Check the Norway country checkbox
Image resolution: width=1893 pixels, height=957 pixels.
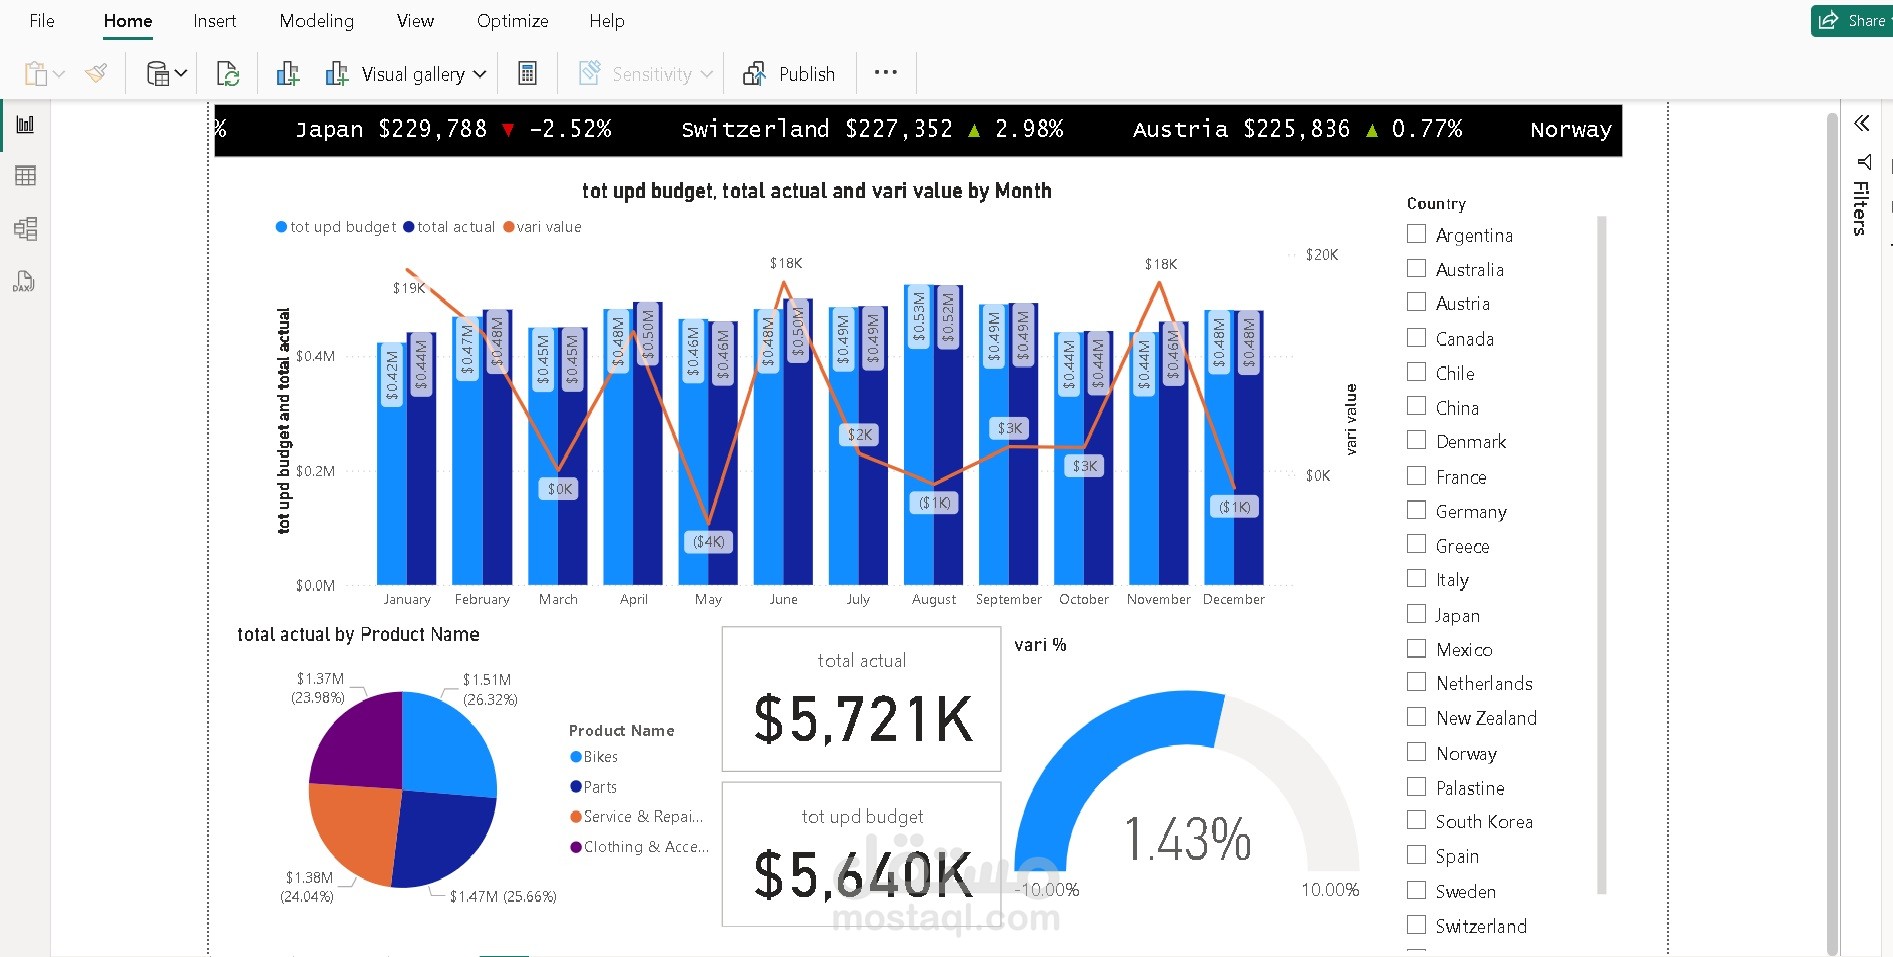click(1416, 752)
